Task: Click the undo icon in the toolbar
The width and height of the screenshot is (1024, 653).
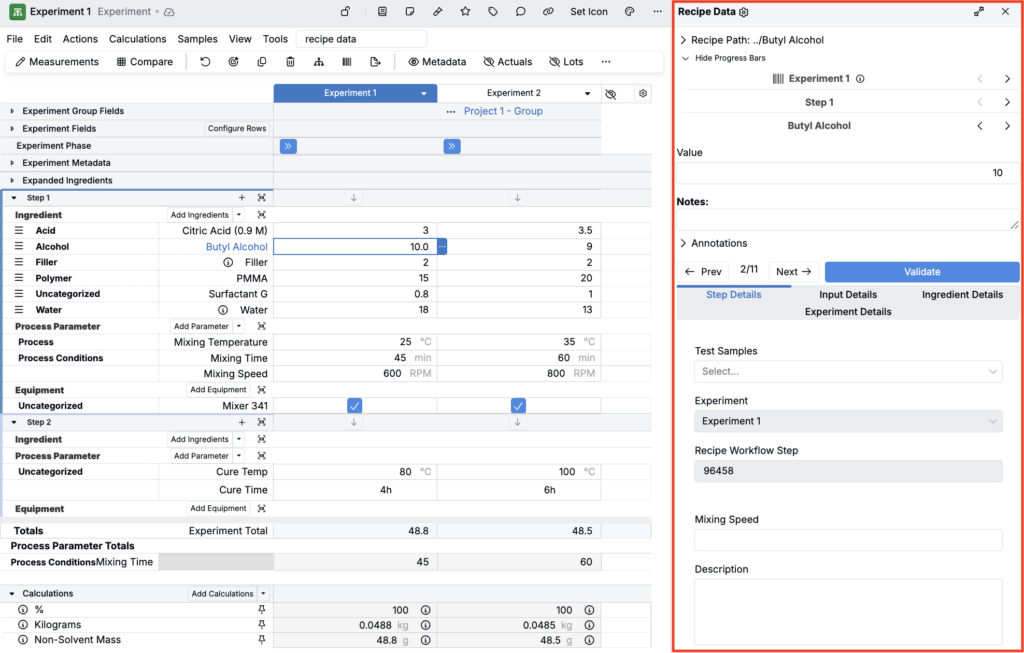Action: (205, 62)
